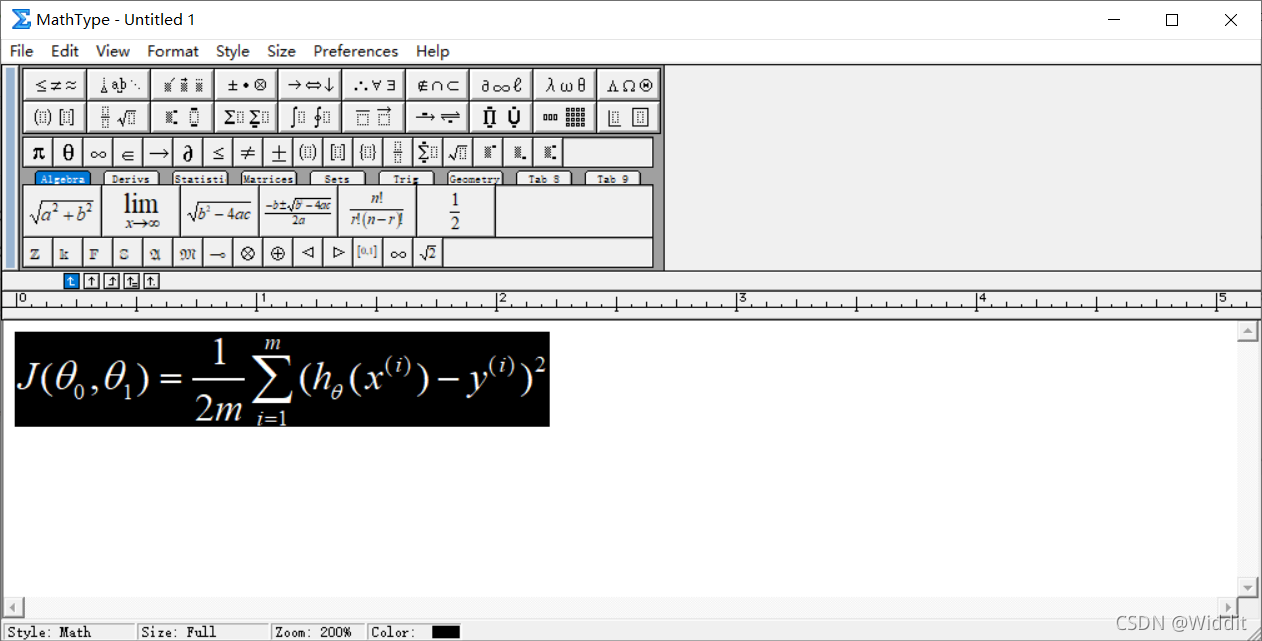Insert the theta symbol from small bar
1262x641 pixels.
point(68,153)
